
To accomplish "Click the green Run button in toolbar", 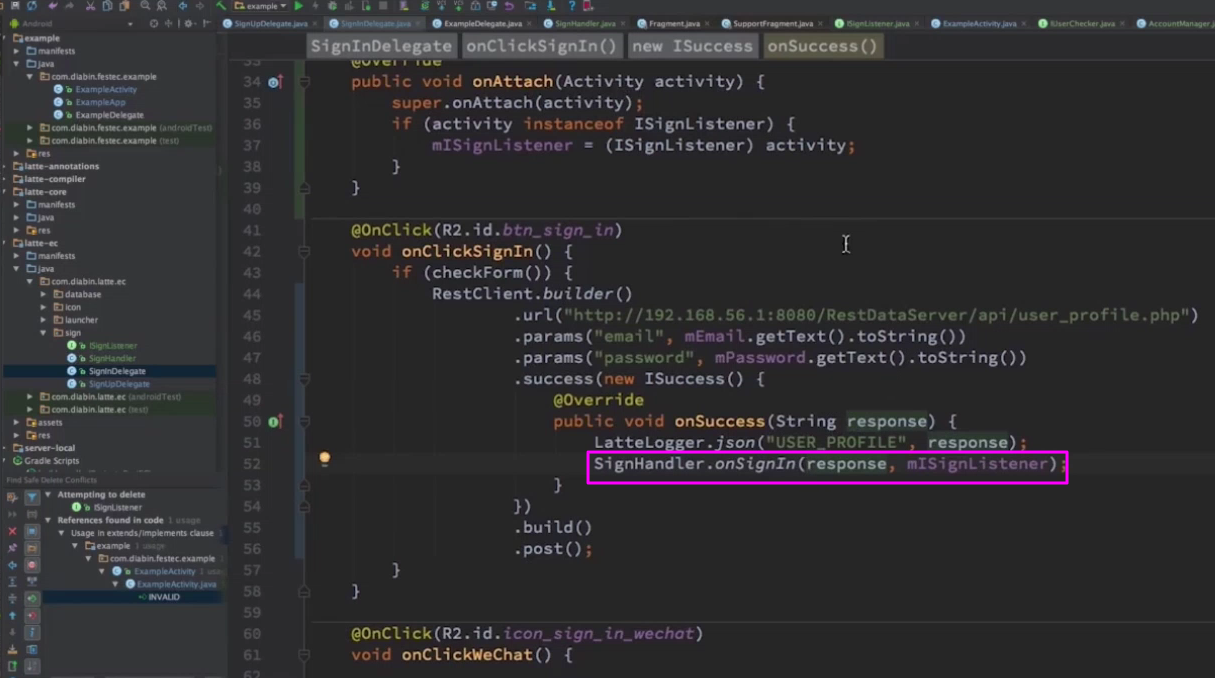I will coord(298,6).
